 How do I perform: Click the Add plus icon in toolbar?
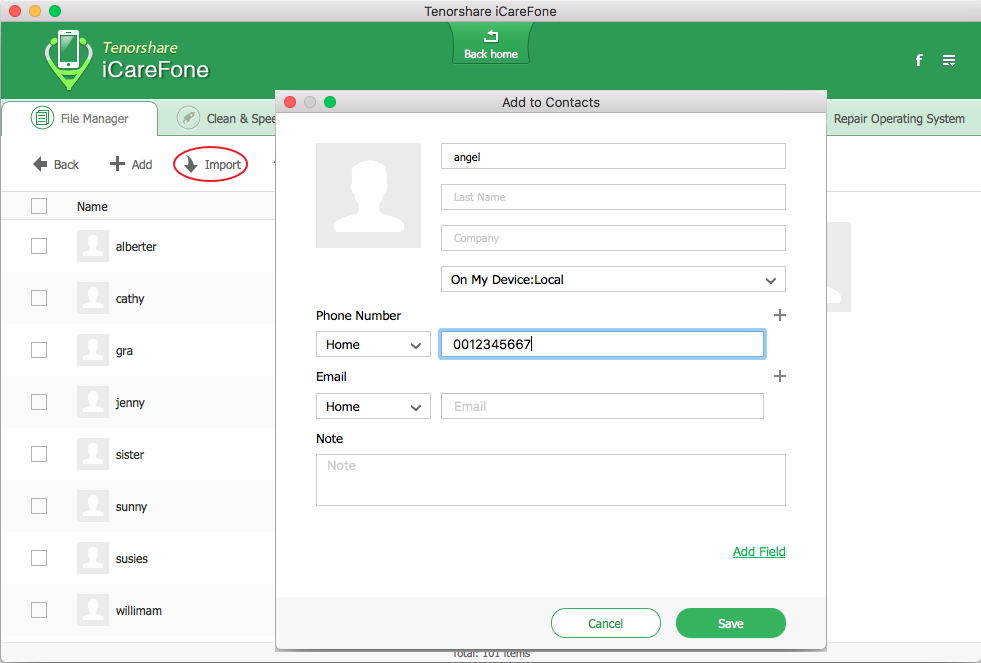pos(117,164)
